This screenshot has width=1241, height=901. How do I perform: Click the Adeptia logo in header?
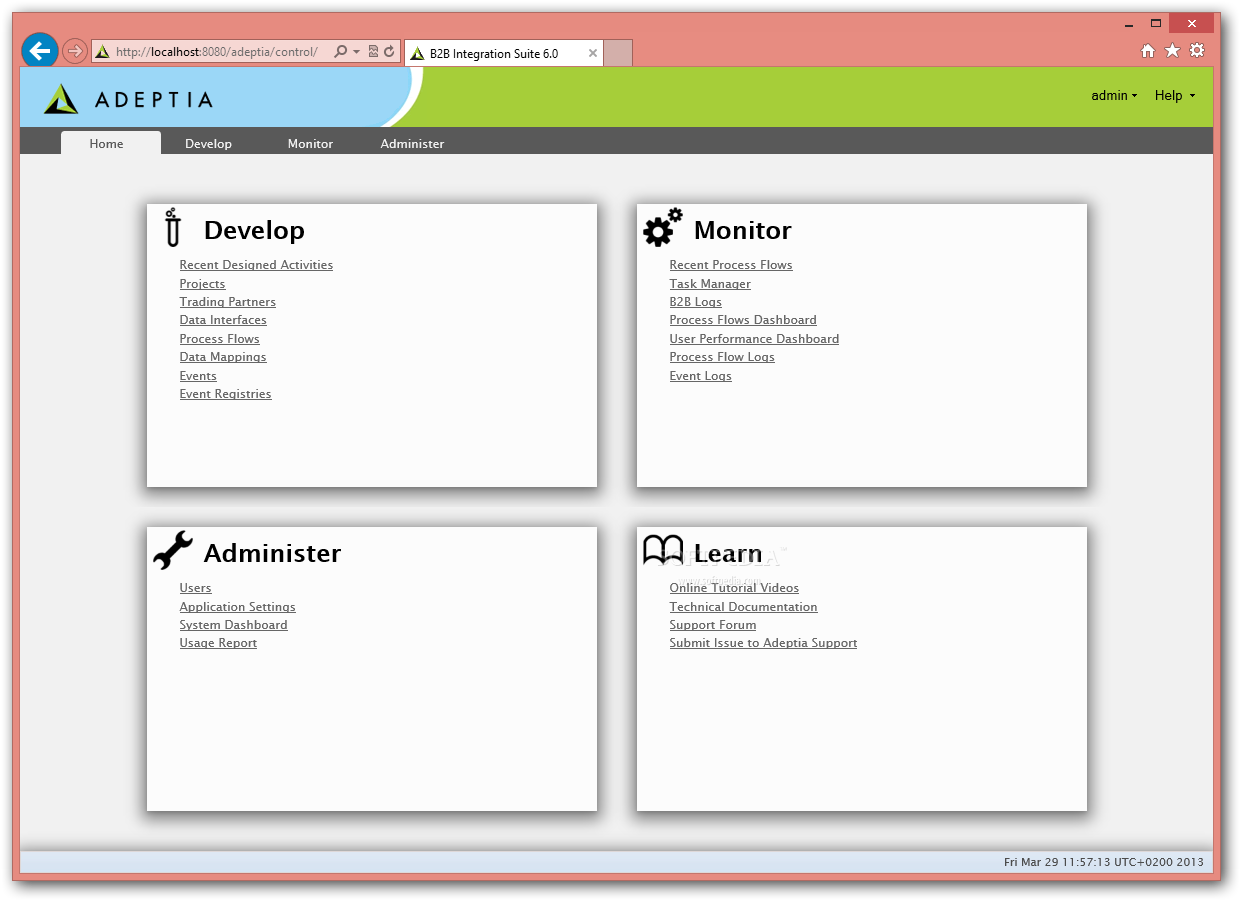[128, 99]
